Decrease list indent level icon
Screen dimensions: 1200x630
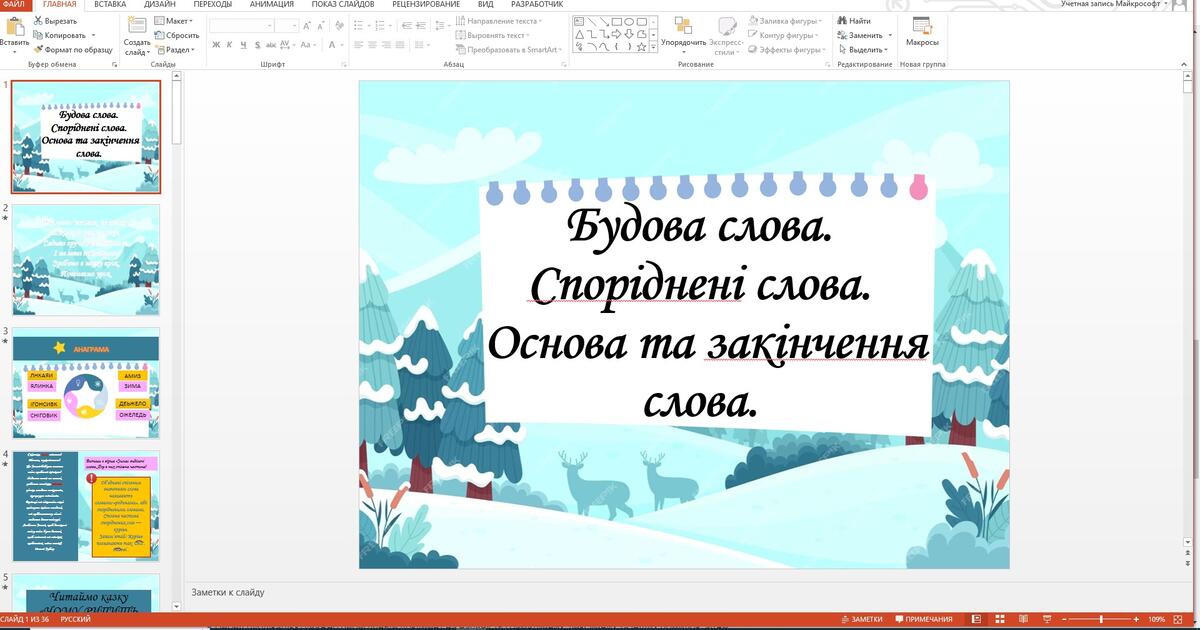pos(407,25)
